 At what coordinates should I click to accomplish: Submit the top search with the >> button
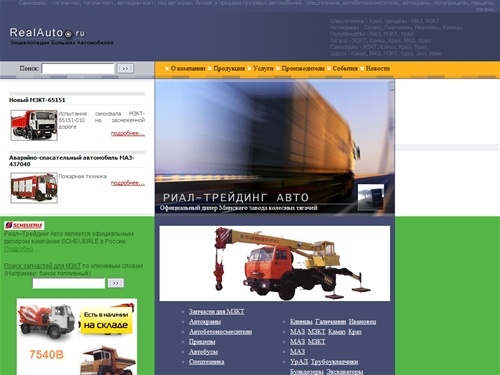coord(125,68)
